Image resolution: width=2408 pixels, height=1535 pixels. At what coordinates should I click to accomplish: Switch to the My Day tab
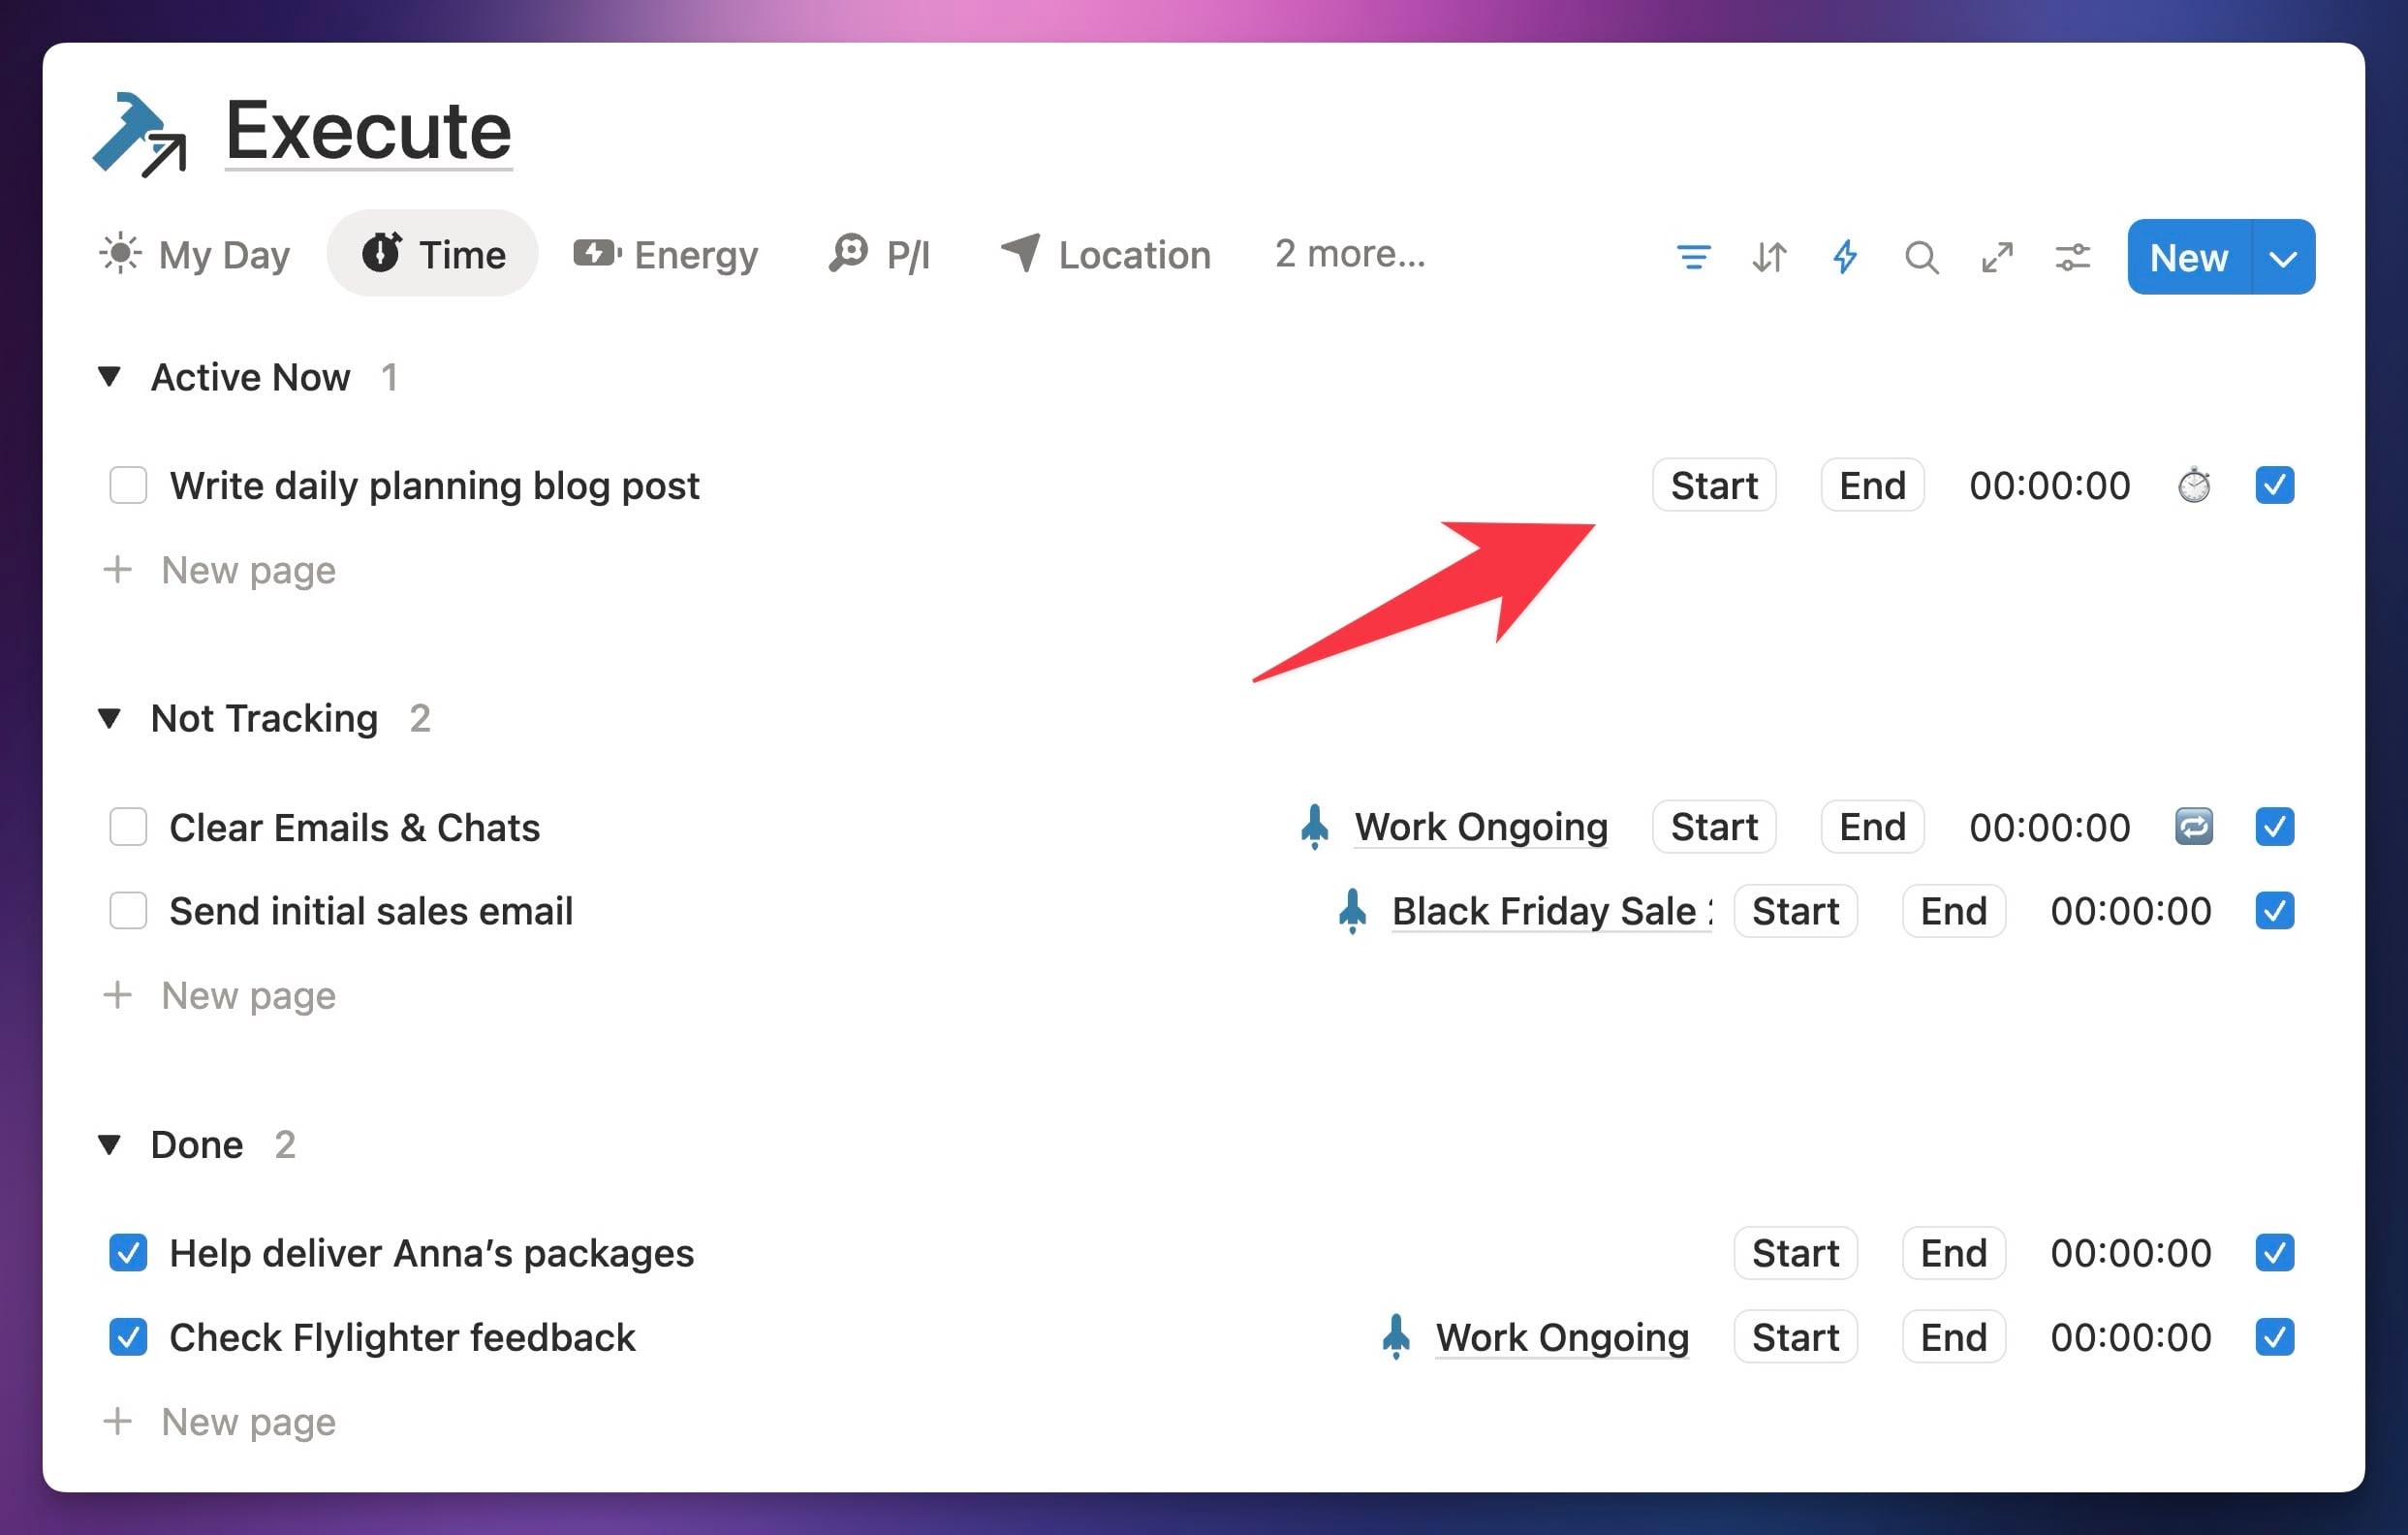coord(196,255)
